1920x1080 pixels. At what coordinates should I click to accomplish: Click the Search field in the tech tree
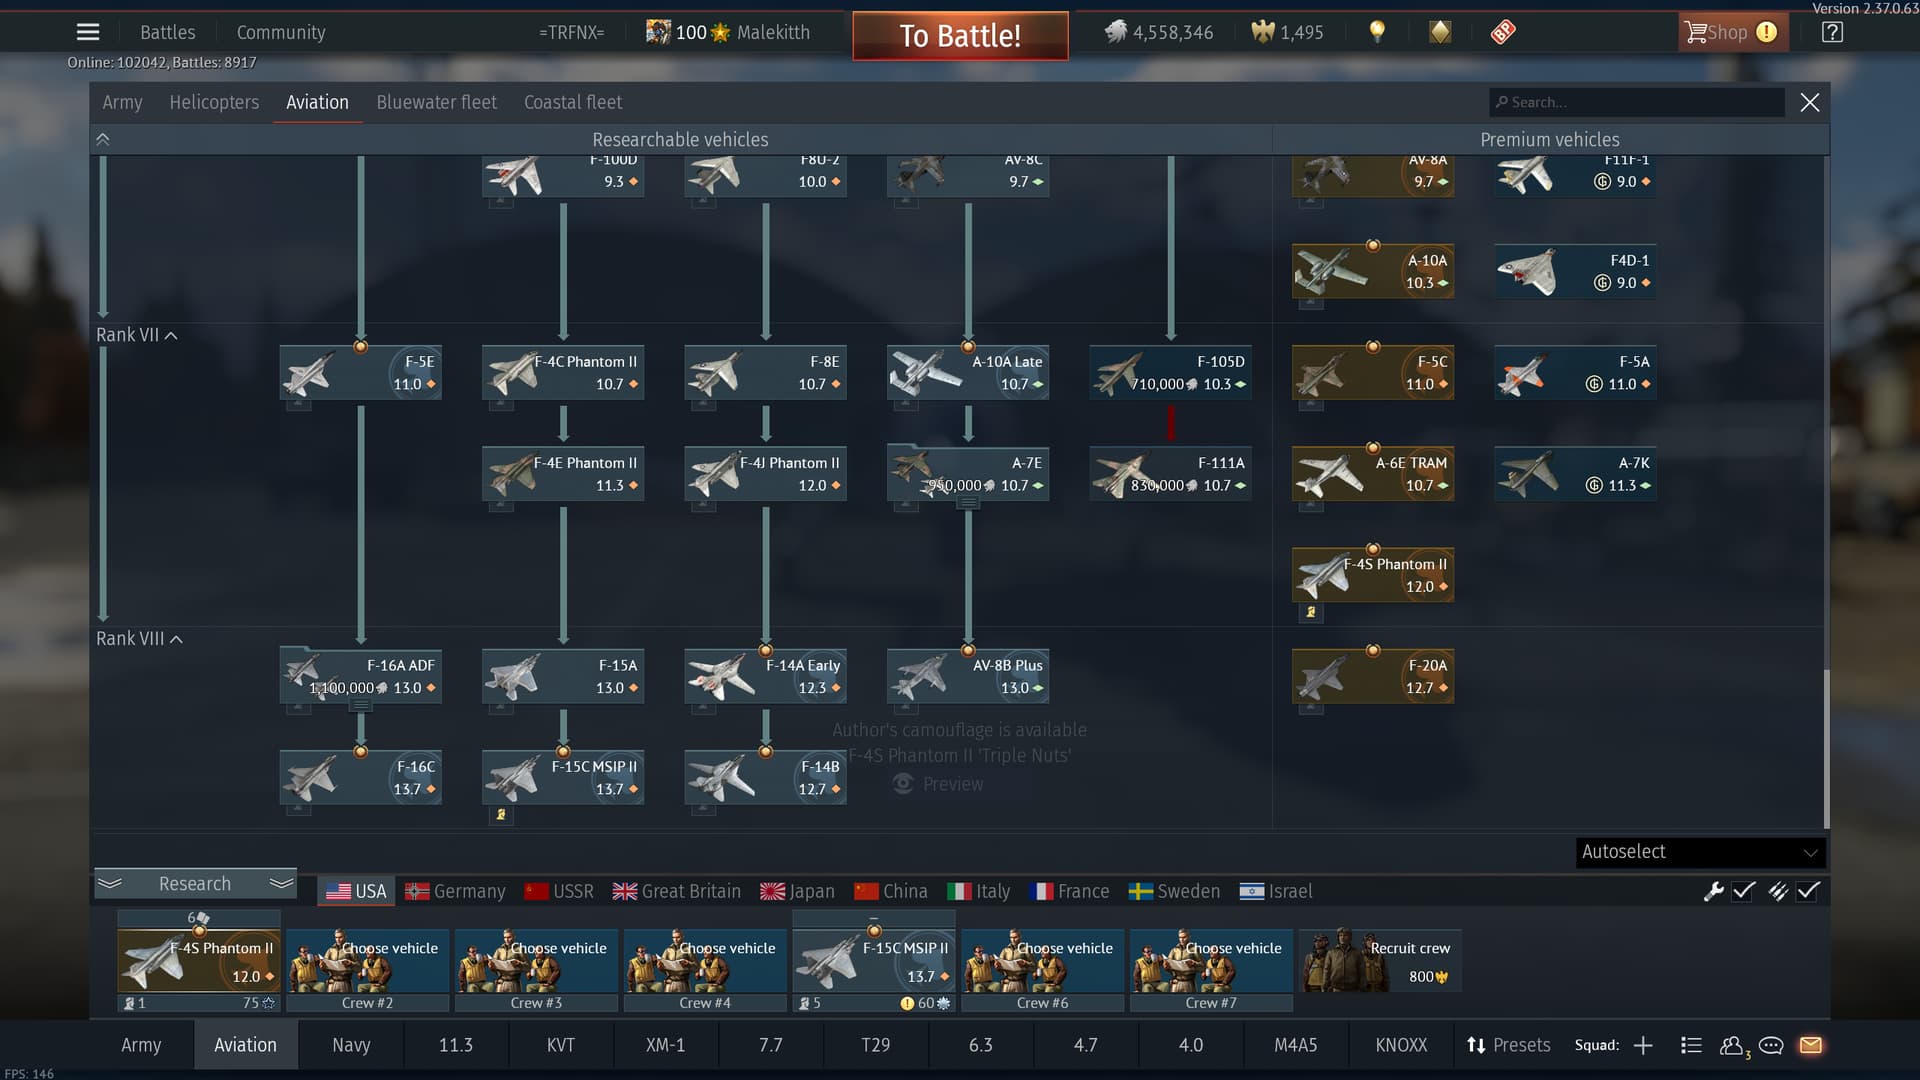(x=1636, y=102)
